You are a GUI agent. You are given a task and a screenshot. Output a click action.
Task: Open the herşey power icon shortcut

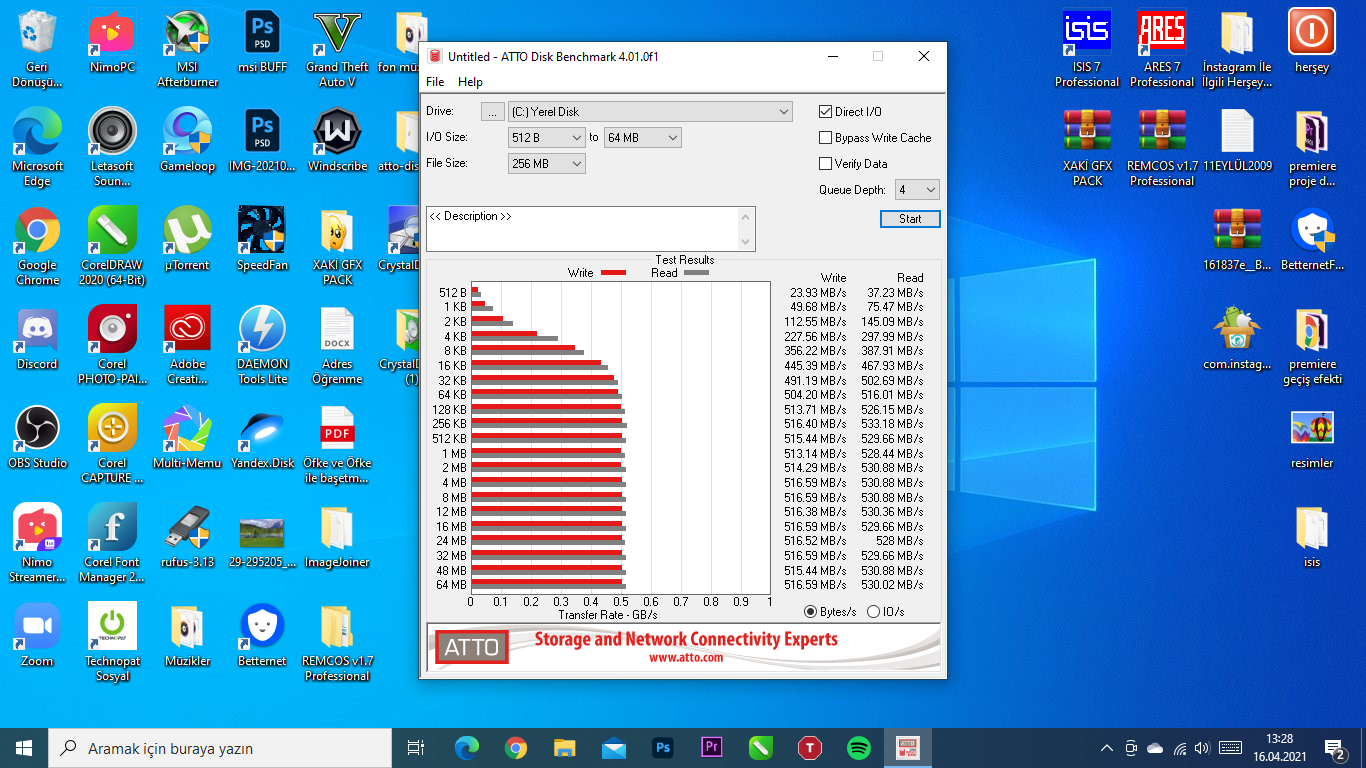click(1312, 42)
